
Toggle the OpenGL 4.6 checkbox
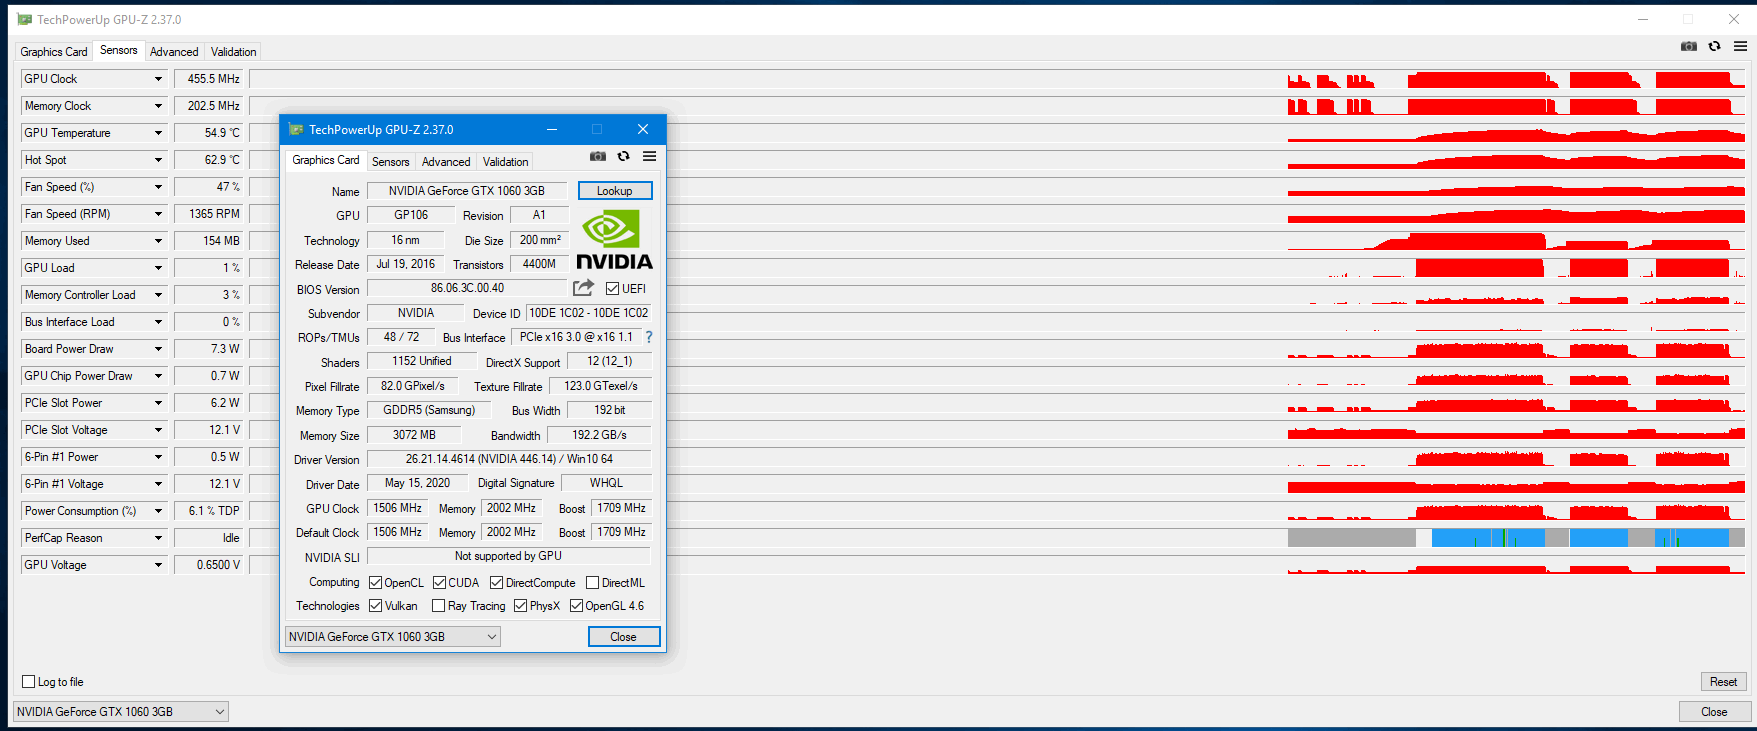[x=577, y=606]
